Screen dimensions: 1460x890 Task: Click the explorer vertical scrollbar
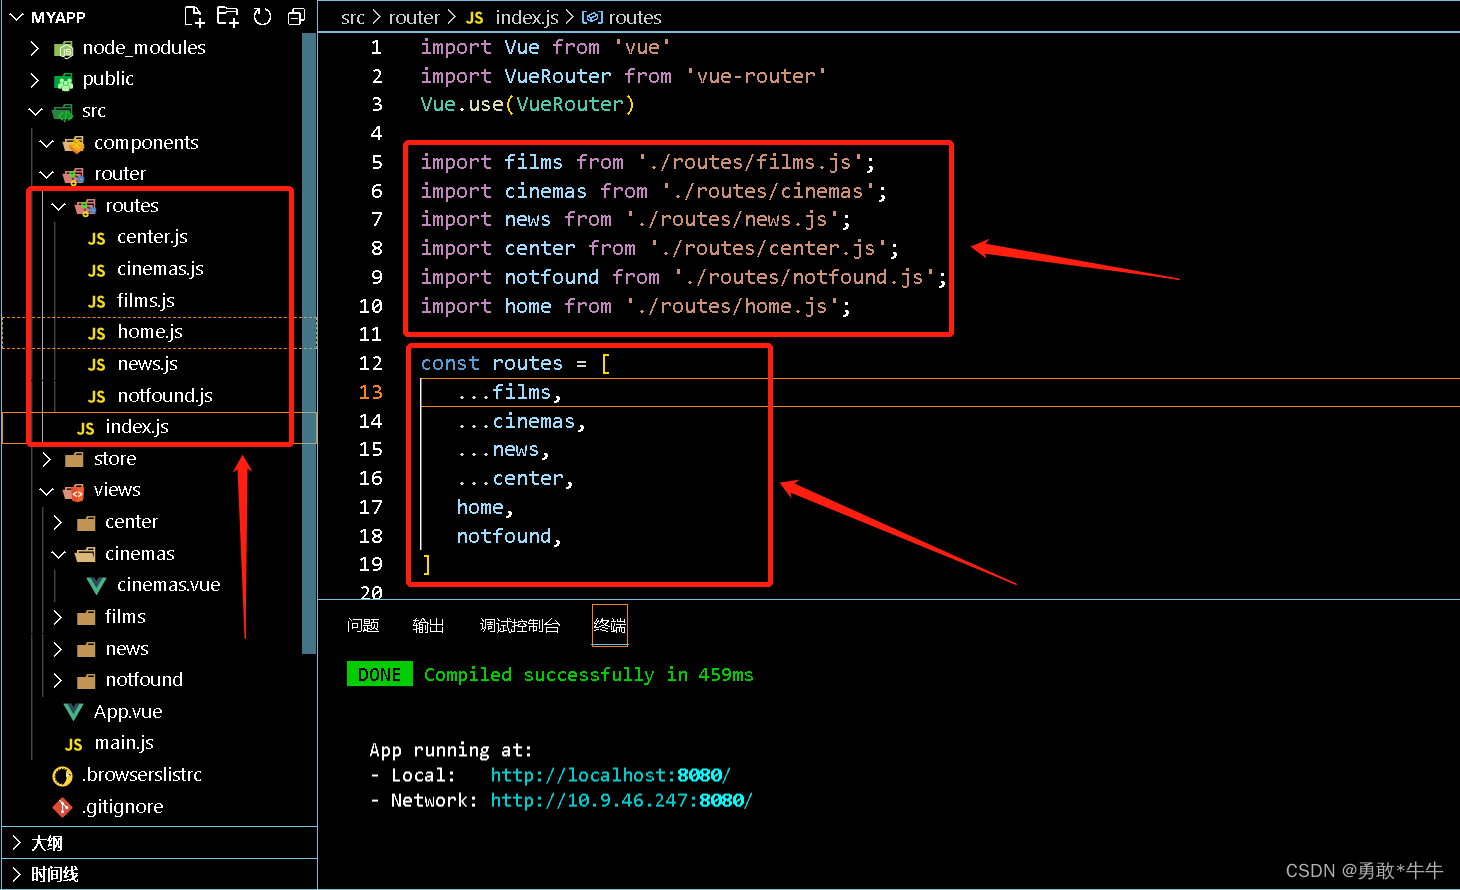tap(309, 343)
